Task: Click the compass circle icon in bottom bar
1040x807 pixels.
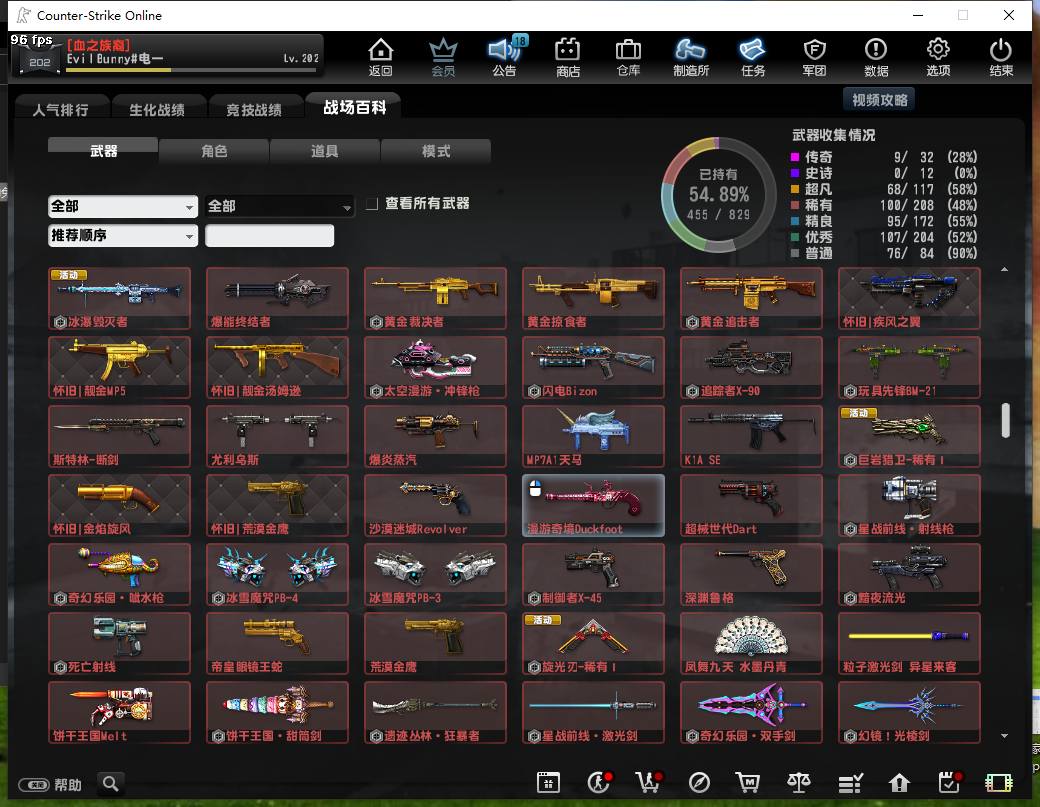Action: coord(699,783)
